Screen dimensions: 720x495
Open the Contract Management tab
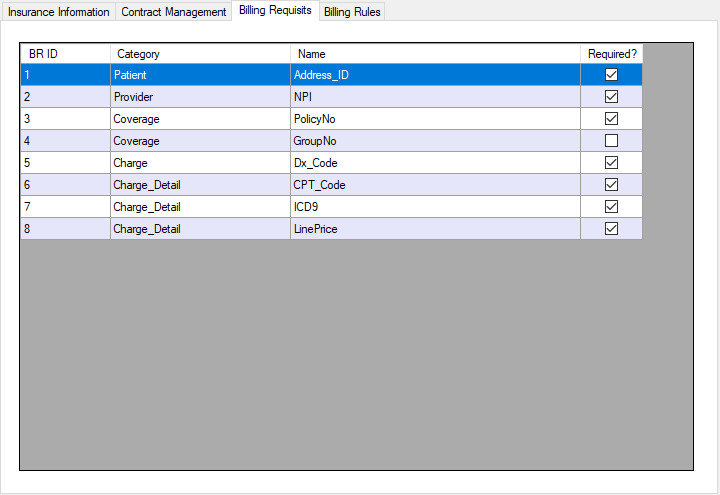(x=173, y=12)
